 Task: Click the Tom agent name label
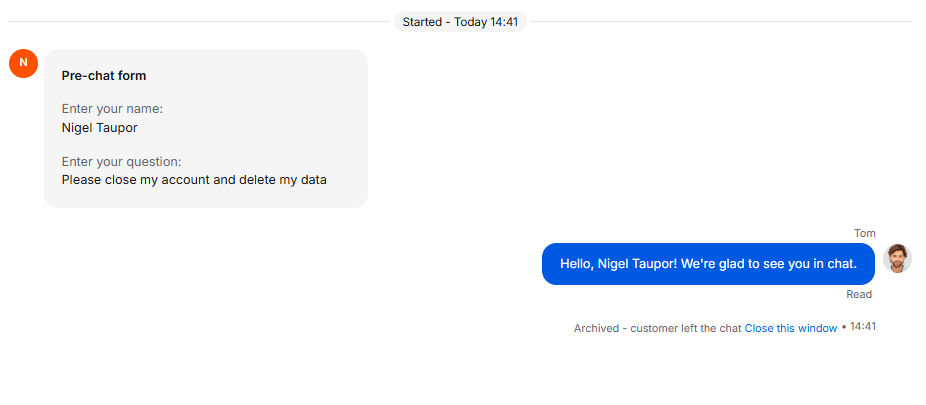point(865,233)
